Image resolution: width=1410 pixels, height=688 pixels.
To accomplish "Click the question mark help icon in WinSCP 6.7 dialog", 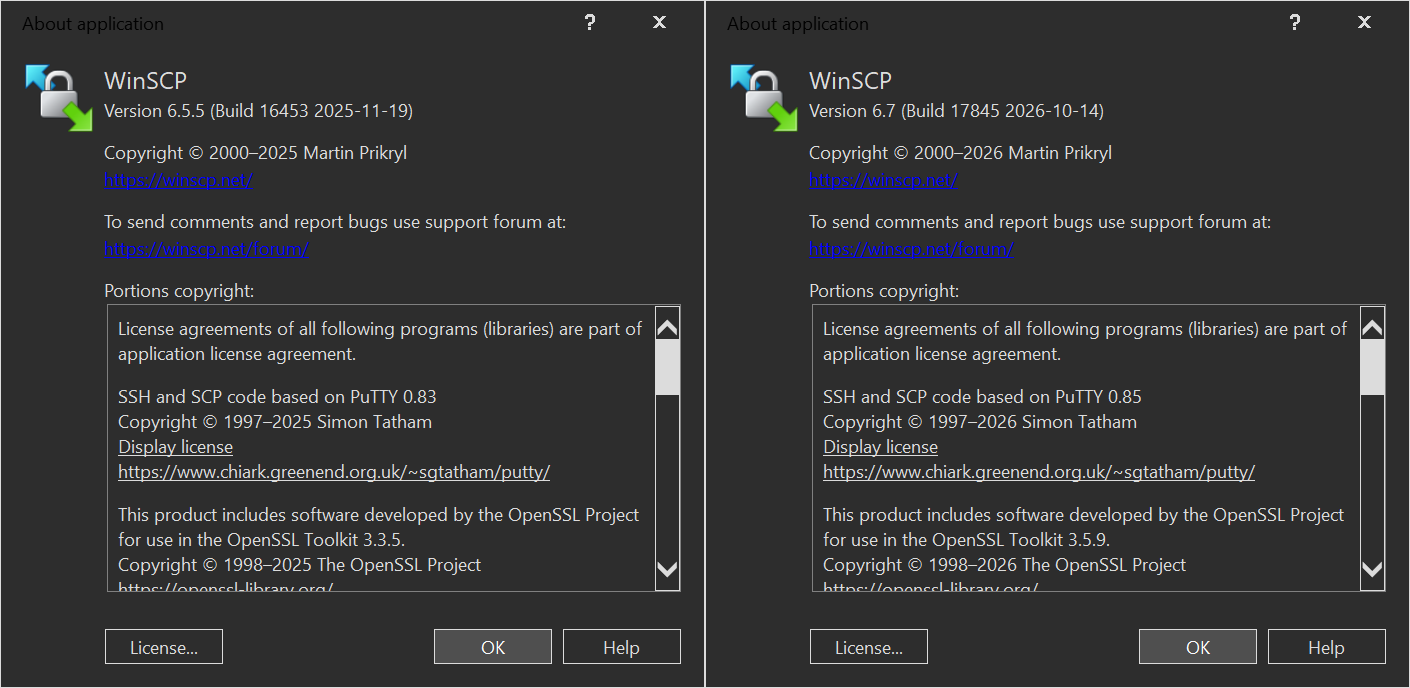I will pos(1295,23).
